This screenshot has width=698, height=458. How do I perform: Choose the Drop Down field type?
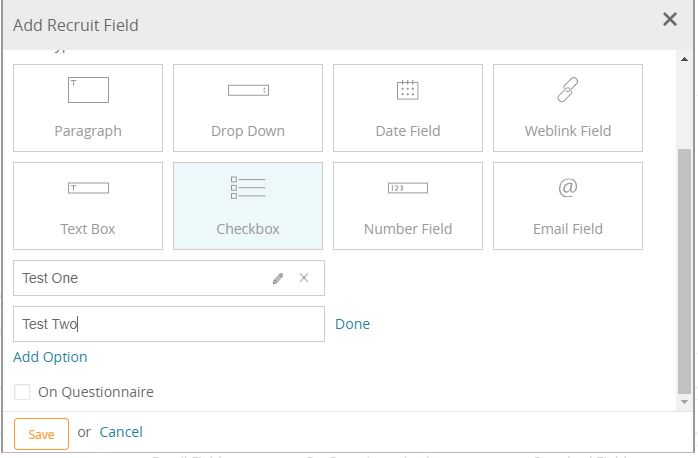click(248, 108)
